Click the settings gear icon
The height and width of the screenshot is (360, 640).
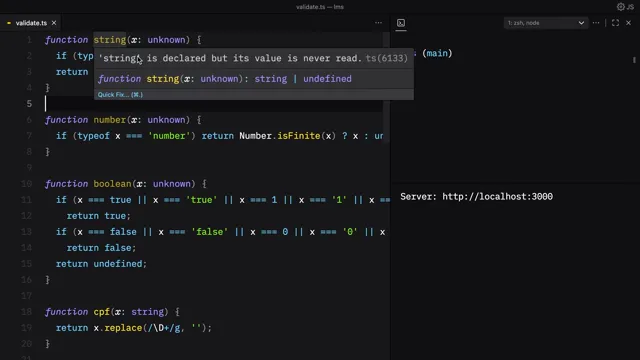click(620, 7)
